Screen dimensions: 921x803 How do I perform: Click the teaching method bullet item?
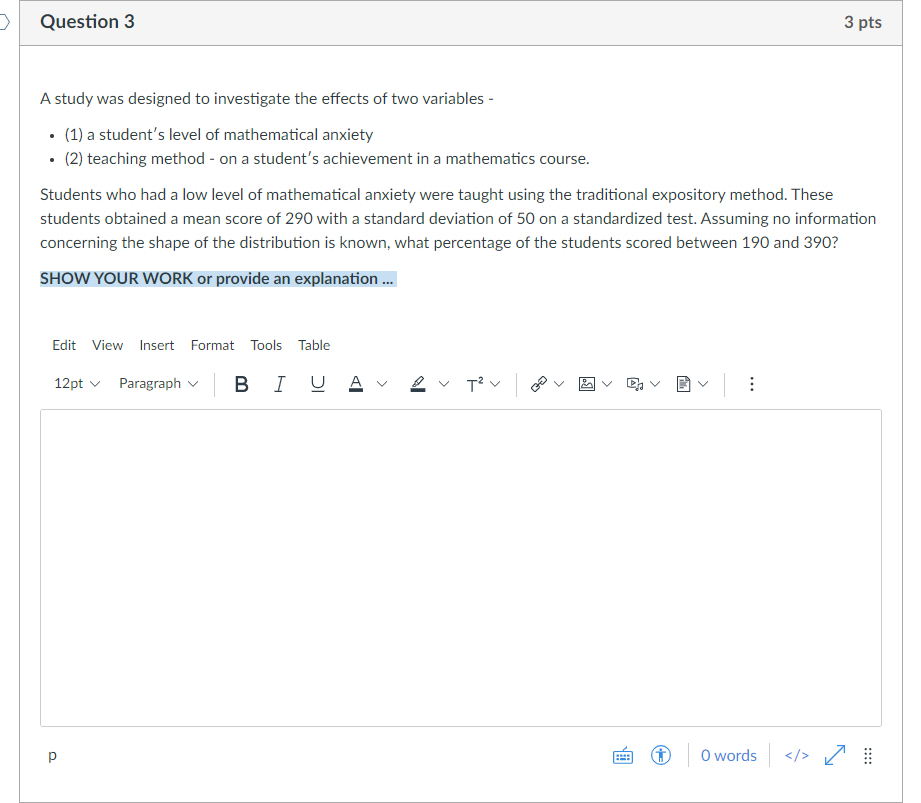coord(327,159)
